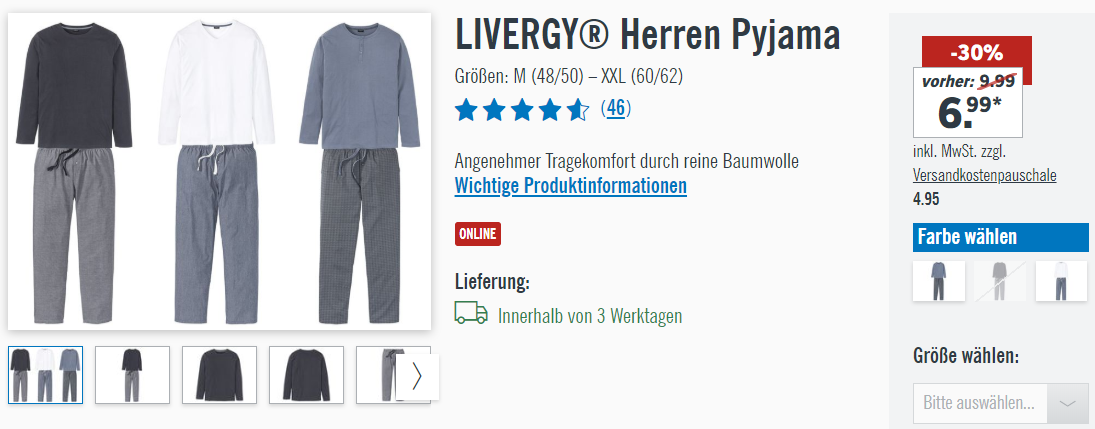Image resolution: width=1095 pixels, height=429 pixels.
Task: Select third thumbnail showing dark top
Action: pos(219,375)
